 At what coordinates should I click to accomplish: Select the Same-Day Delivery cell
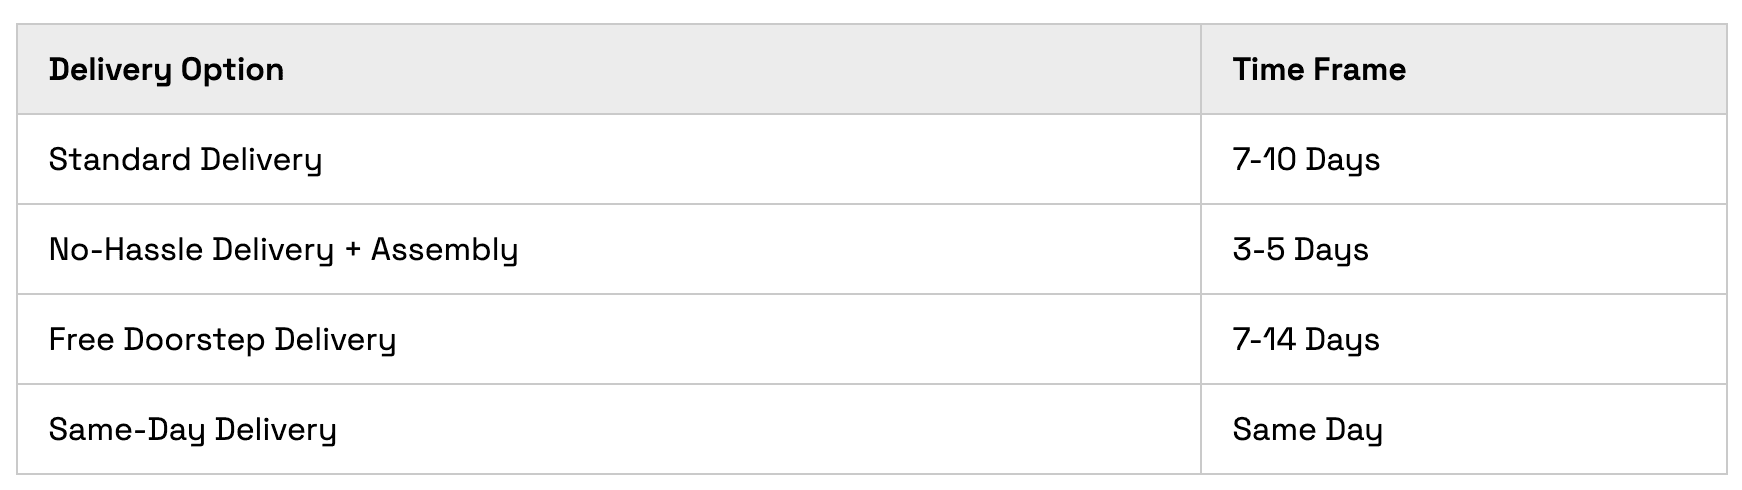[192, 430]
